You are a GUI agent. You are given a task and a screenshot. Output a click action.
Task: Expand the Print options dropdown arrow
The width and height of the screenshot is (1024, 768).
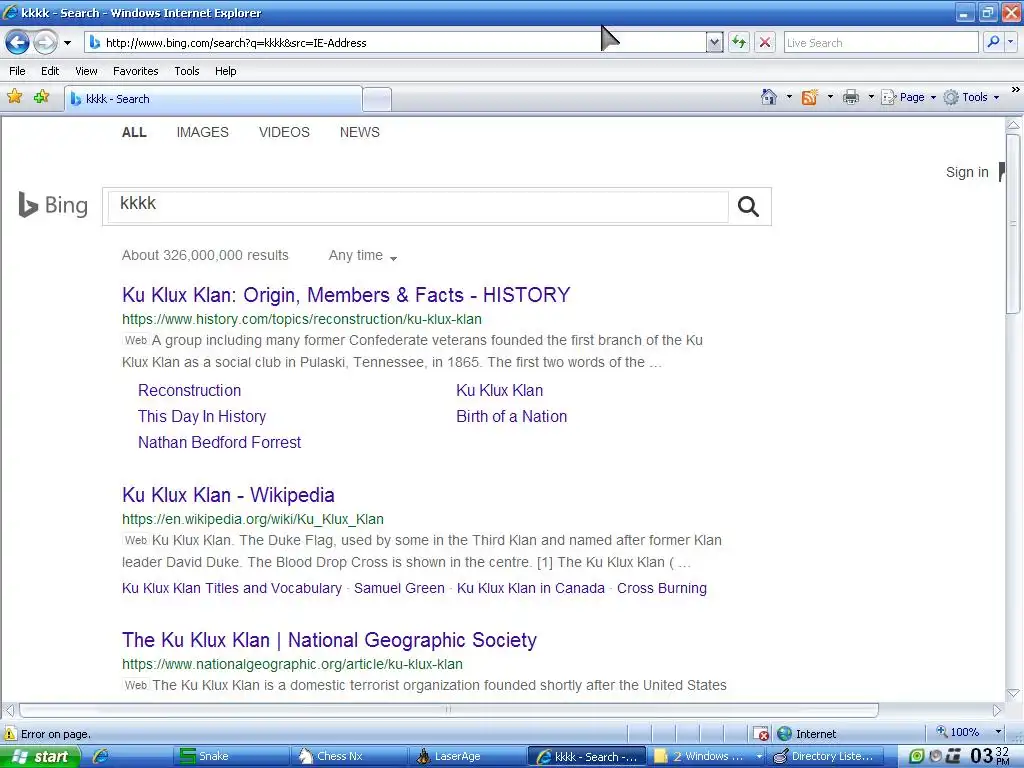tap(871, 97)
